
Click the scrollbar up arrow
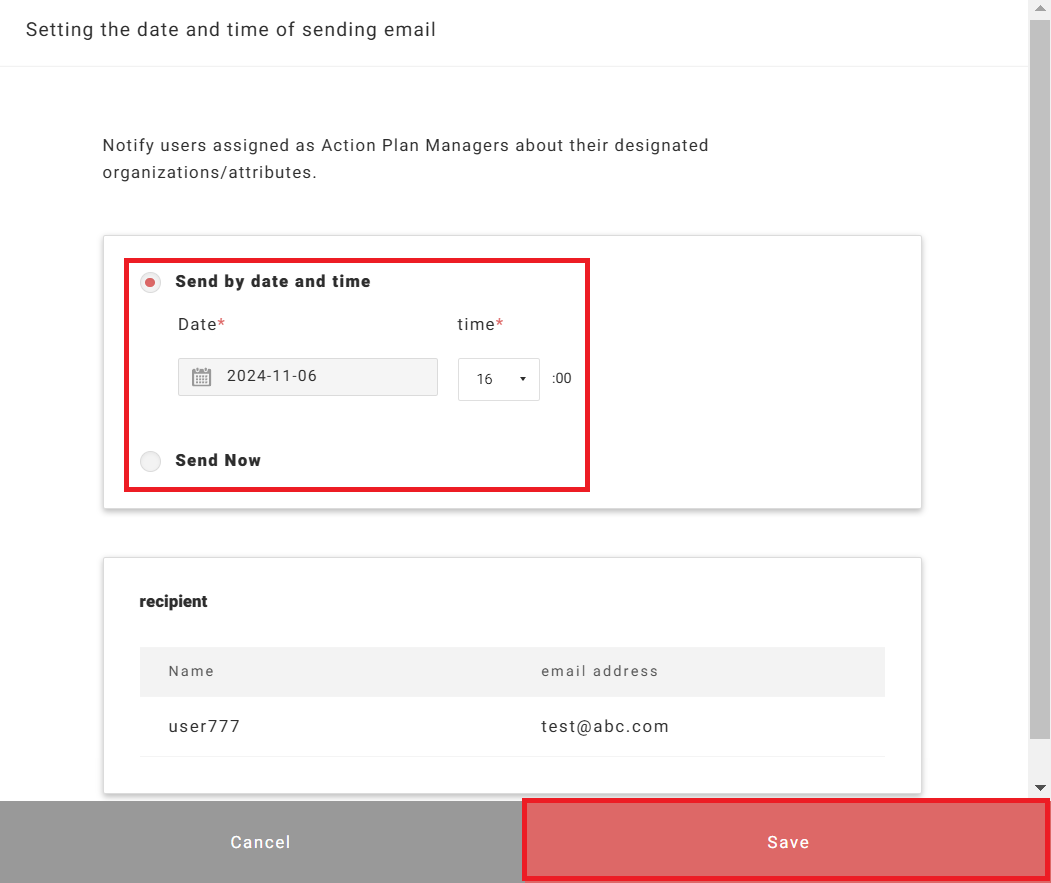(1040, 8)
